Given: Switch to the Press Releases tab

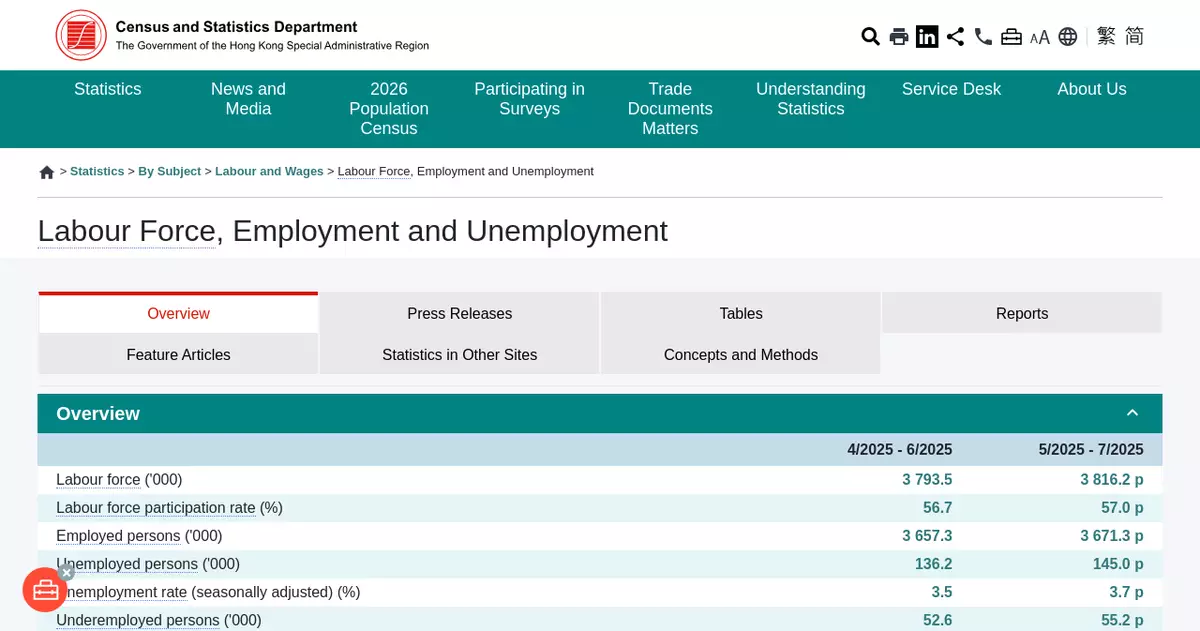Looking at the screenshot, I should tap(459, 314).
